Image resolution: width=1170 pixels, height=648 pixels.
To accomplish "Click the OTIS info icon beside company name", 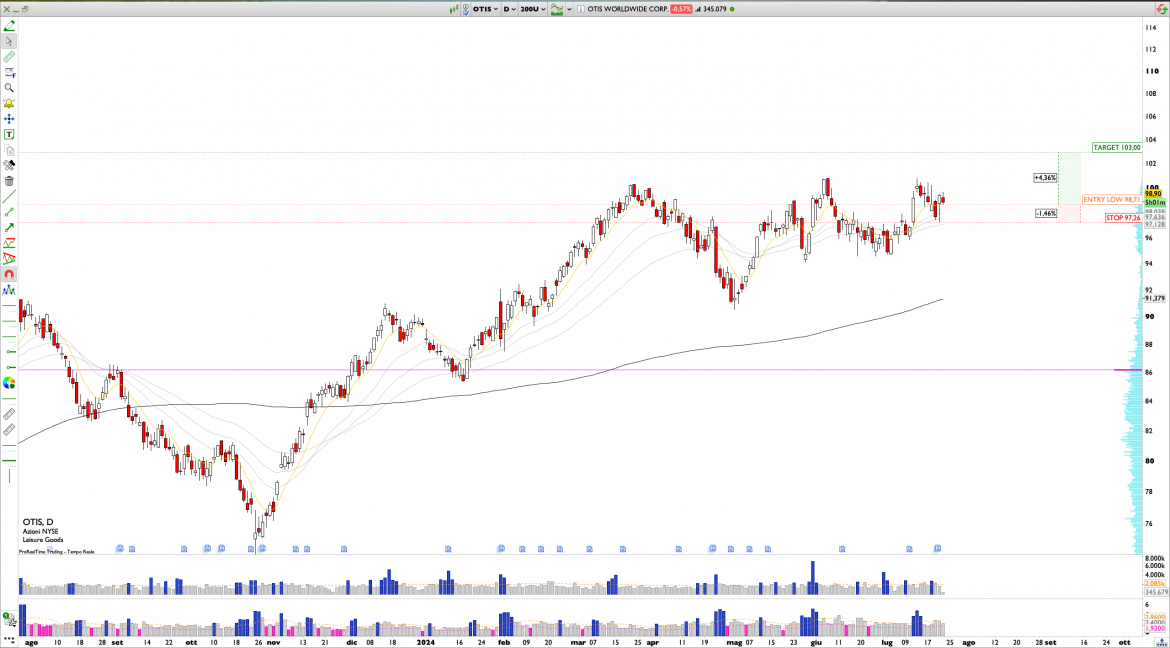I will tap(580, 9).
